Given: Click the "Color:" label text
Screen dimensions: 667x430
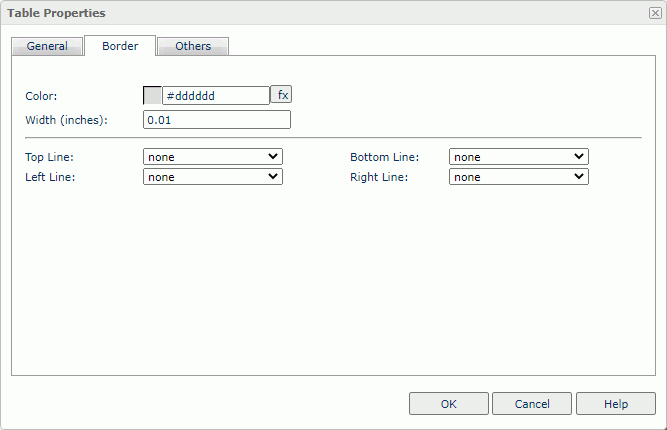Looking at the screenshot, I should 42,96.
